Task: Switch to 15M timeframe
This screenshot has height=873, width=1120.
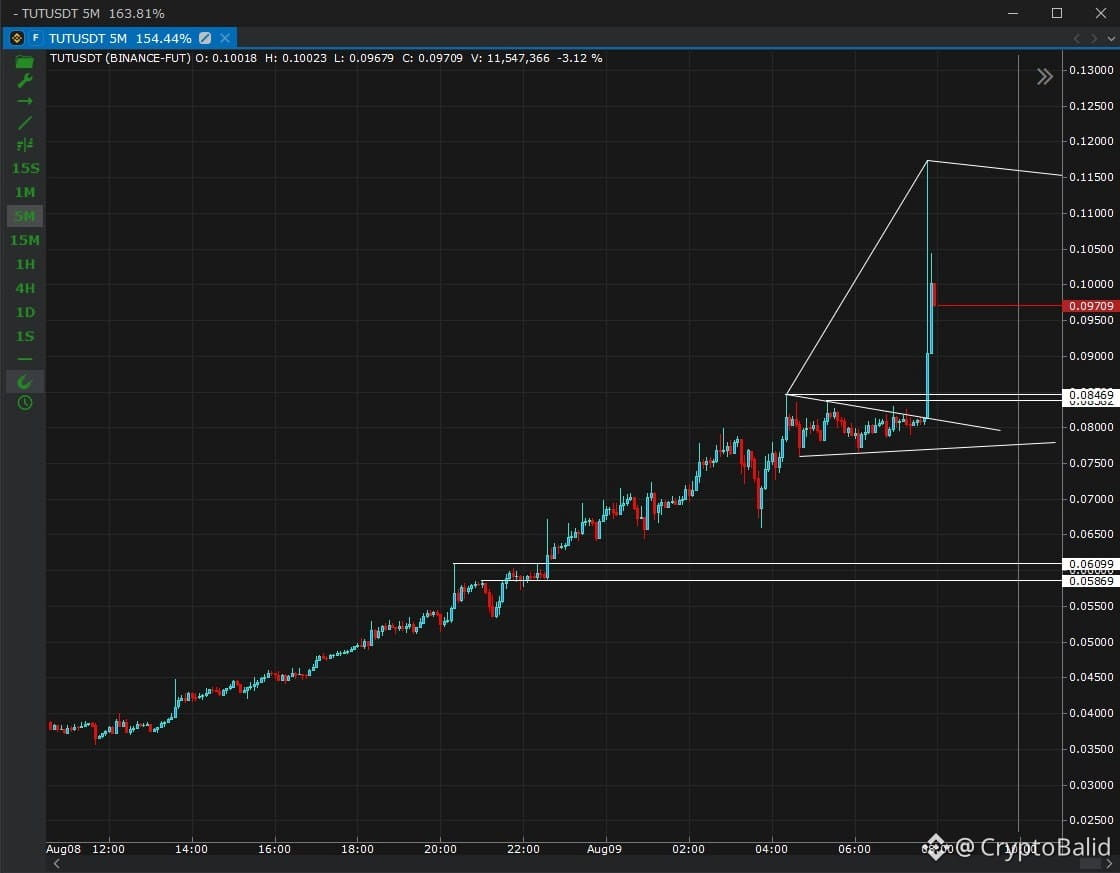Action: pyautogui.click(x=25, y=240)
